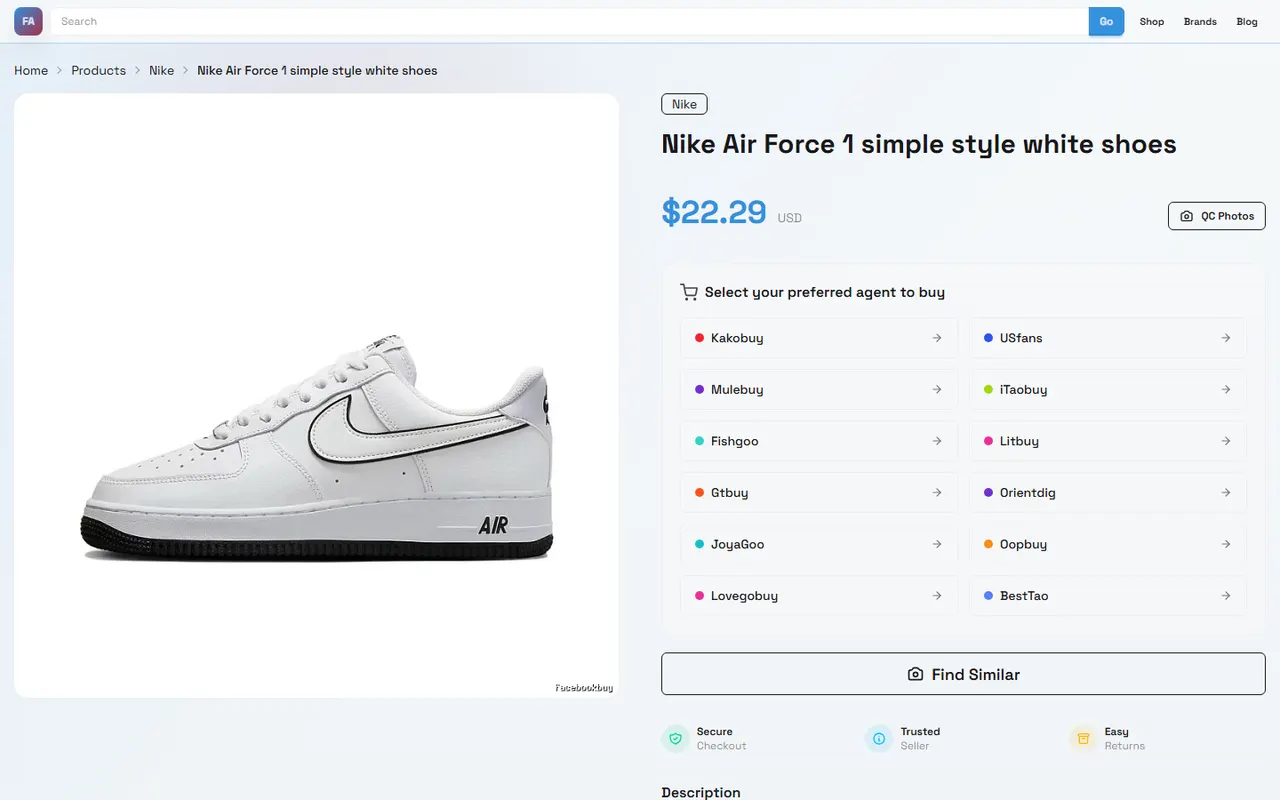Click the Nike brand tag above title

click(684, 104)
